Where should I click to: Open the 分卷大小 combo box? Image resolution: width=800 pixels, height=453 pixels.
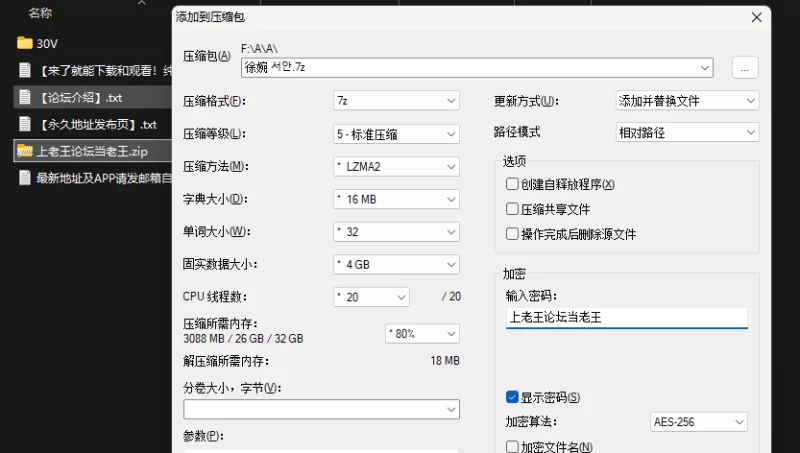321,409
